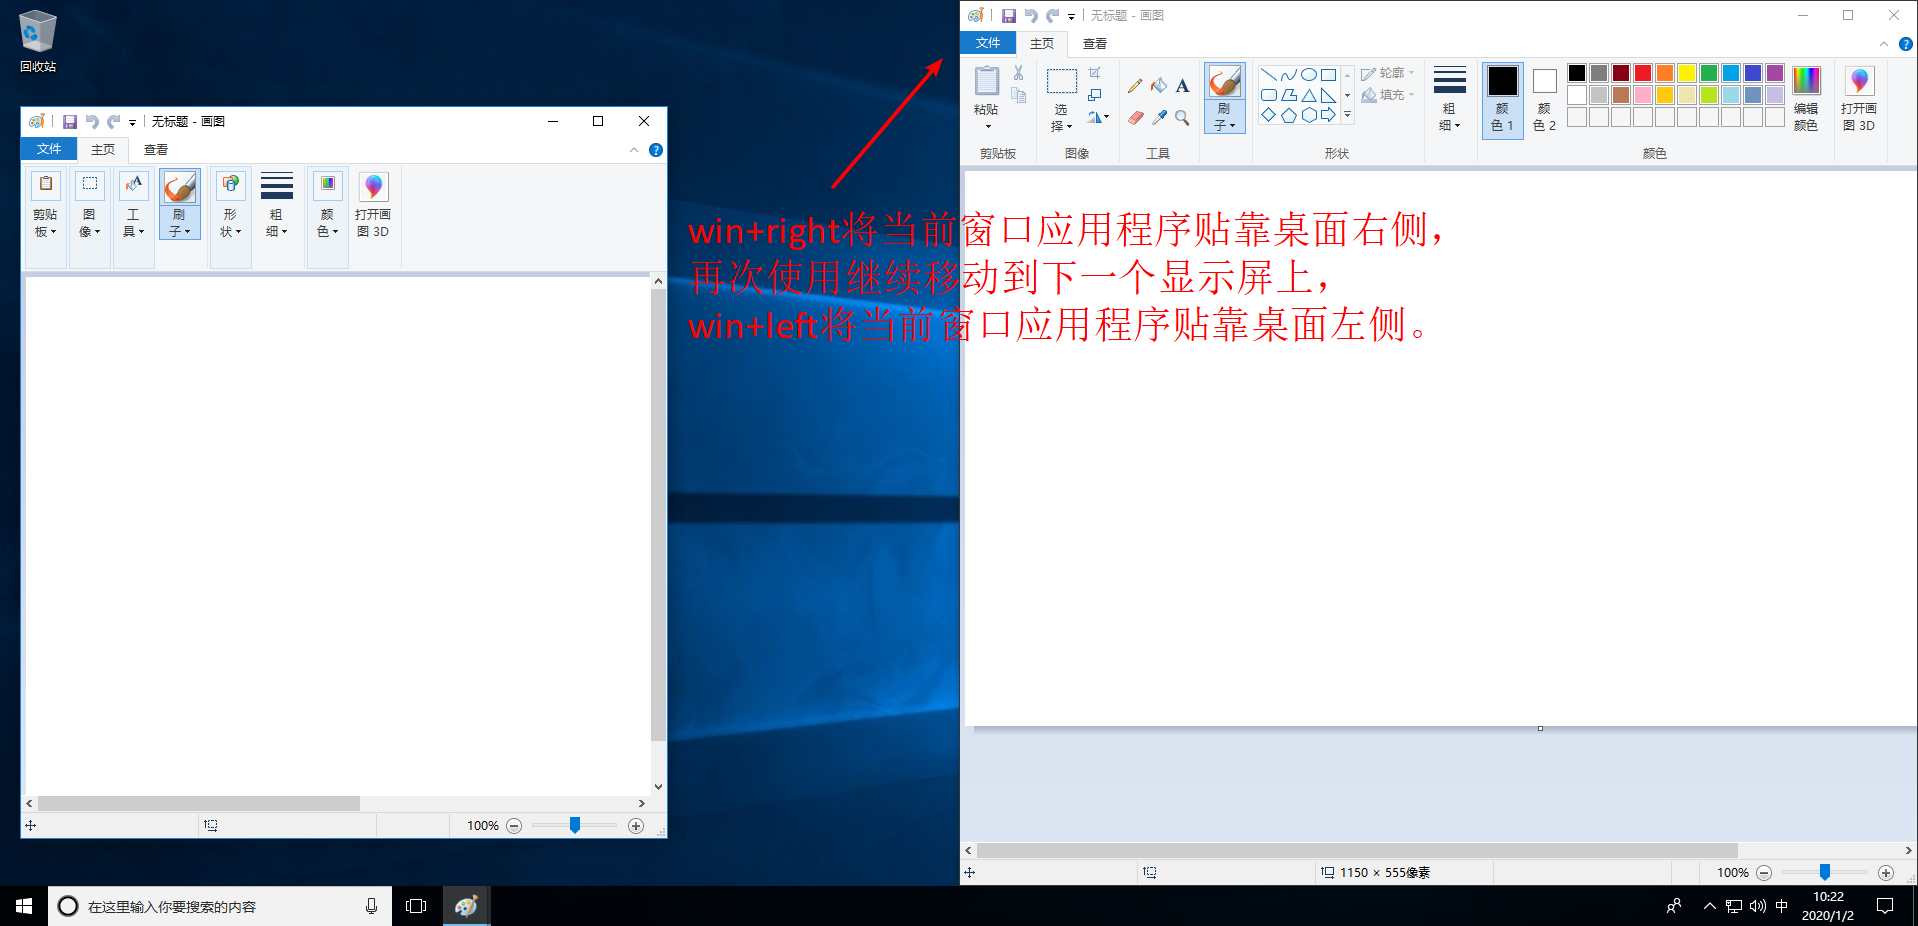
Task: Select the Triangle shape
Action: [1308, 95]
